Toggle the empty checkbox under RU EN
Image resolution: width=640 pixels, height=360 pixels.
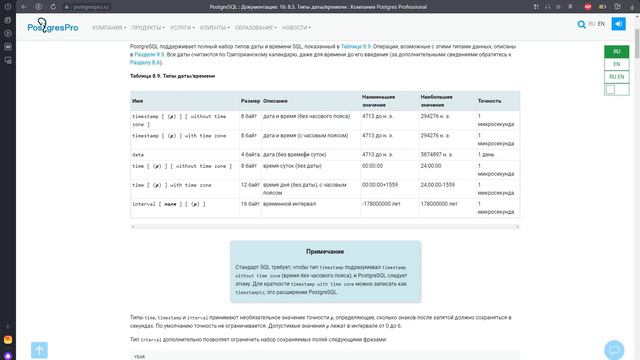[x=611, y=89]
